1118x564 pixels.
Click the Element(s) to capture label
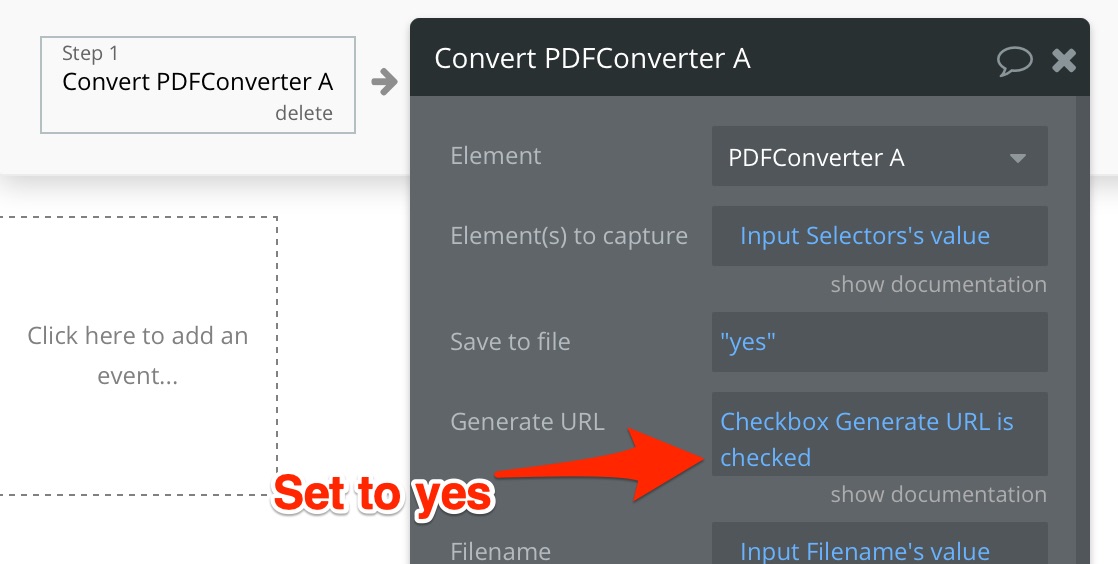tap(569, 236)
